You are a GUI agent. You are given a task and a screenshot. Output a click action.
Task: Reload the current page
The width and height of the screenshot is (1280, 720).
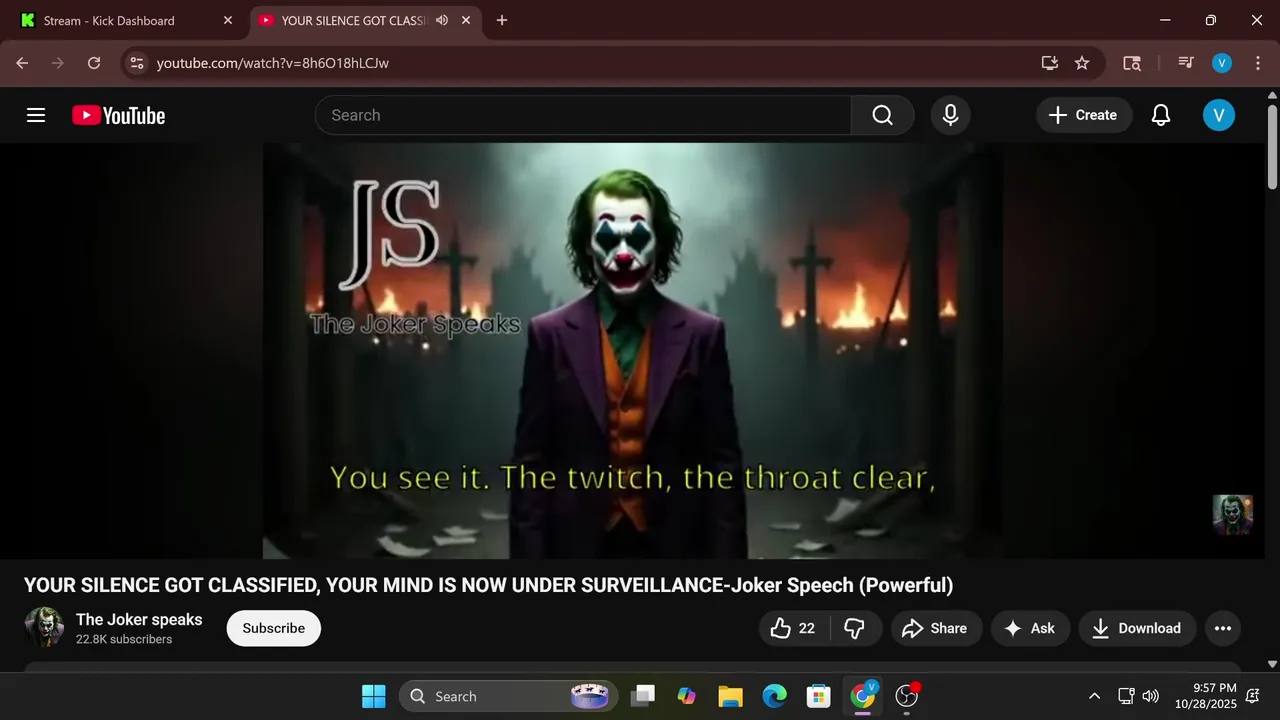coord(94,63)
